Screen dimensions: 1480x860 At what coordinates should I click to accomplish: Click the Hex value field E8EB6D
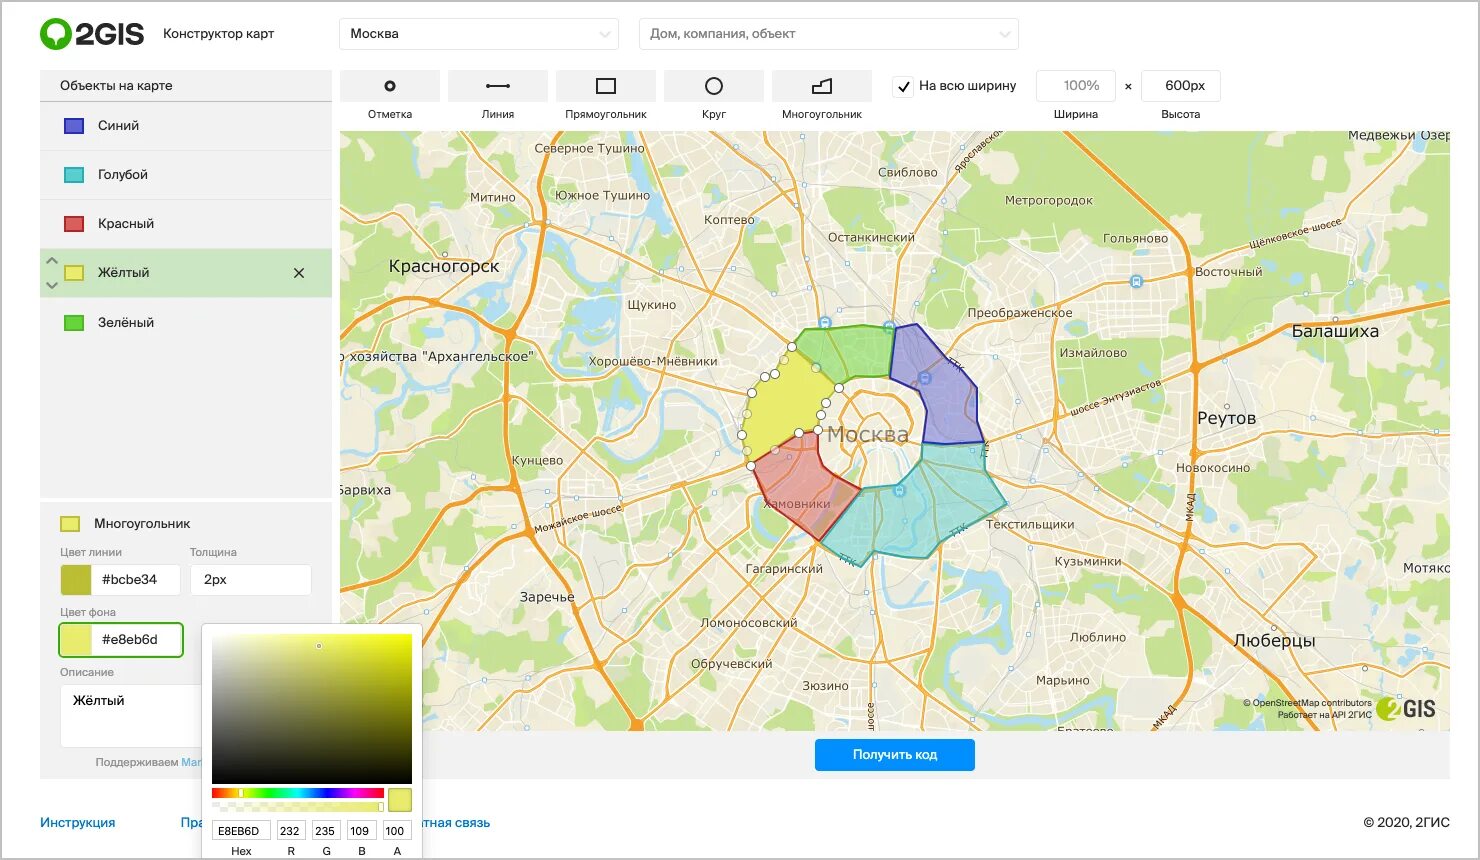(241, 831)
